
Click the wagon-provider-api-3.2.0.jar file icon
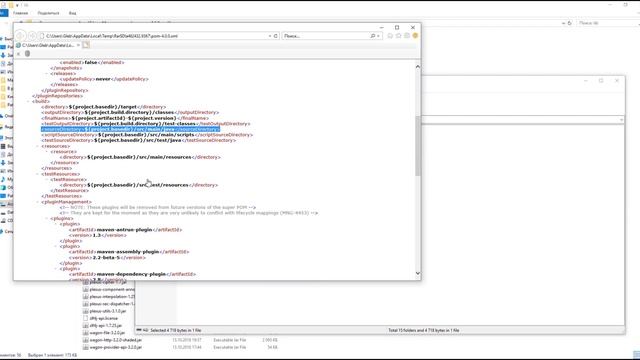tap(85, 347)
